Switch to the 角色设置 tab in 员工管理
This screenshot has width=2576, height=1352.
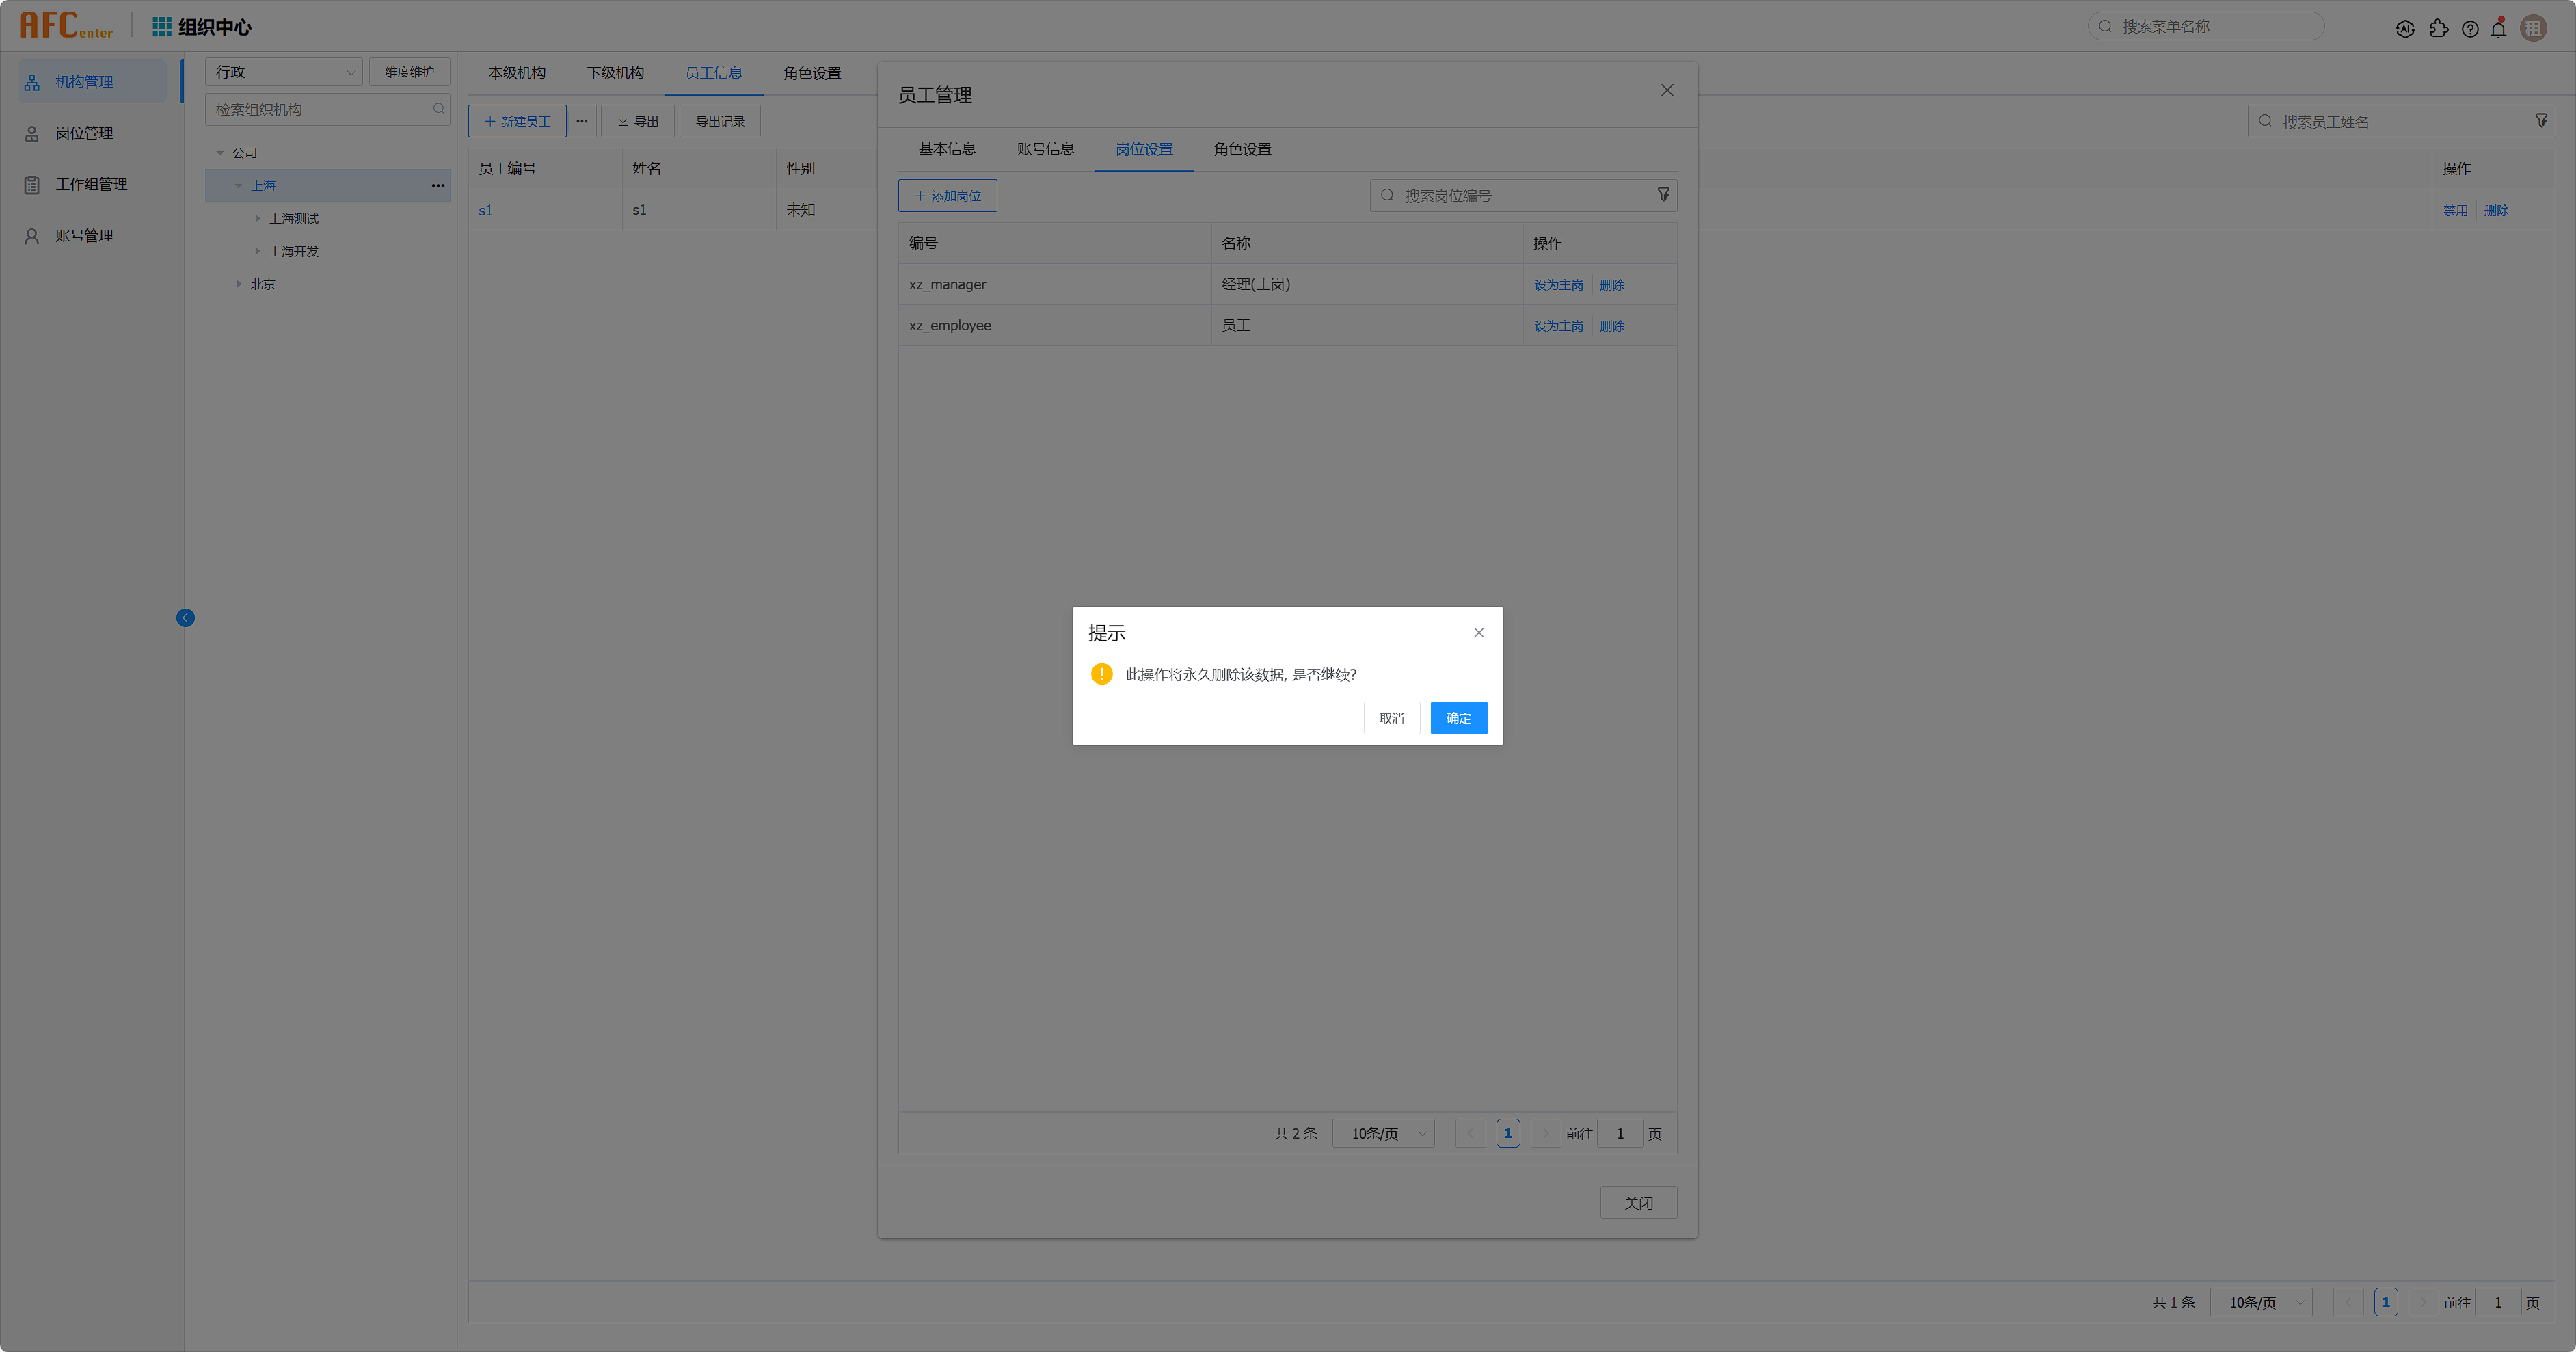tap(1242, 149)
